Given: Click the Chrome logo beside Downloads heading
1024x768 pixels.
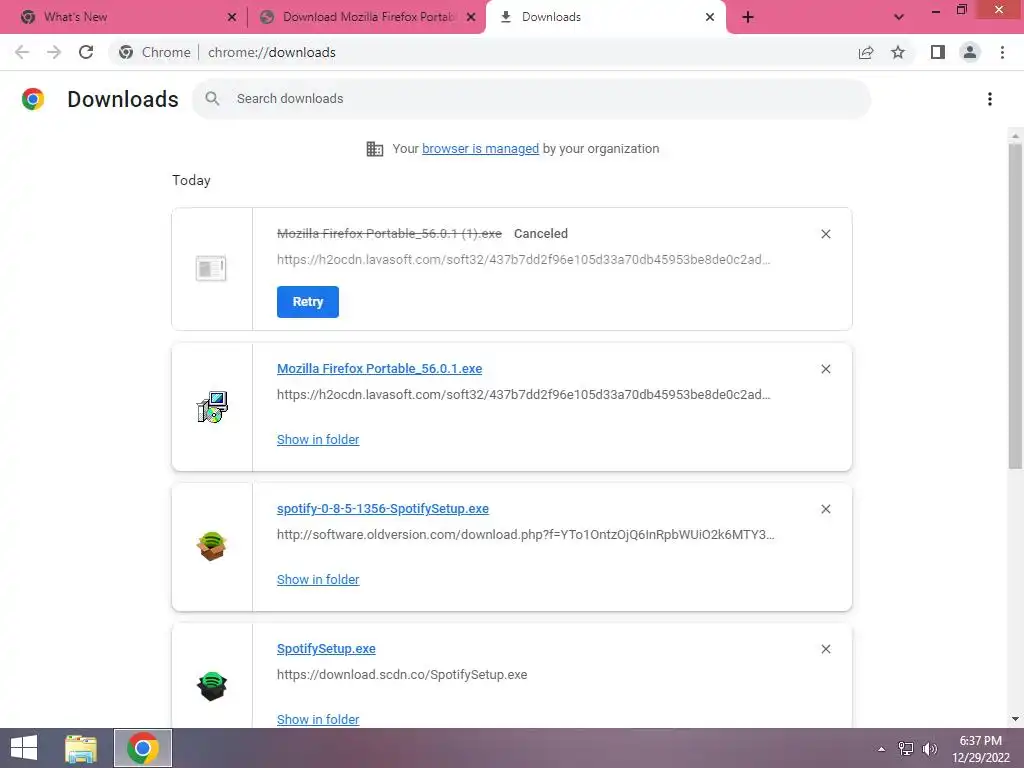Looking at the screenshot, I should 33,99.
